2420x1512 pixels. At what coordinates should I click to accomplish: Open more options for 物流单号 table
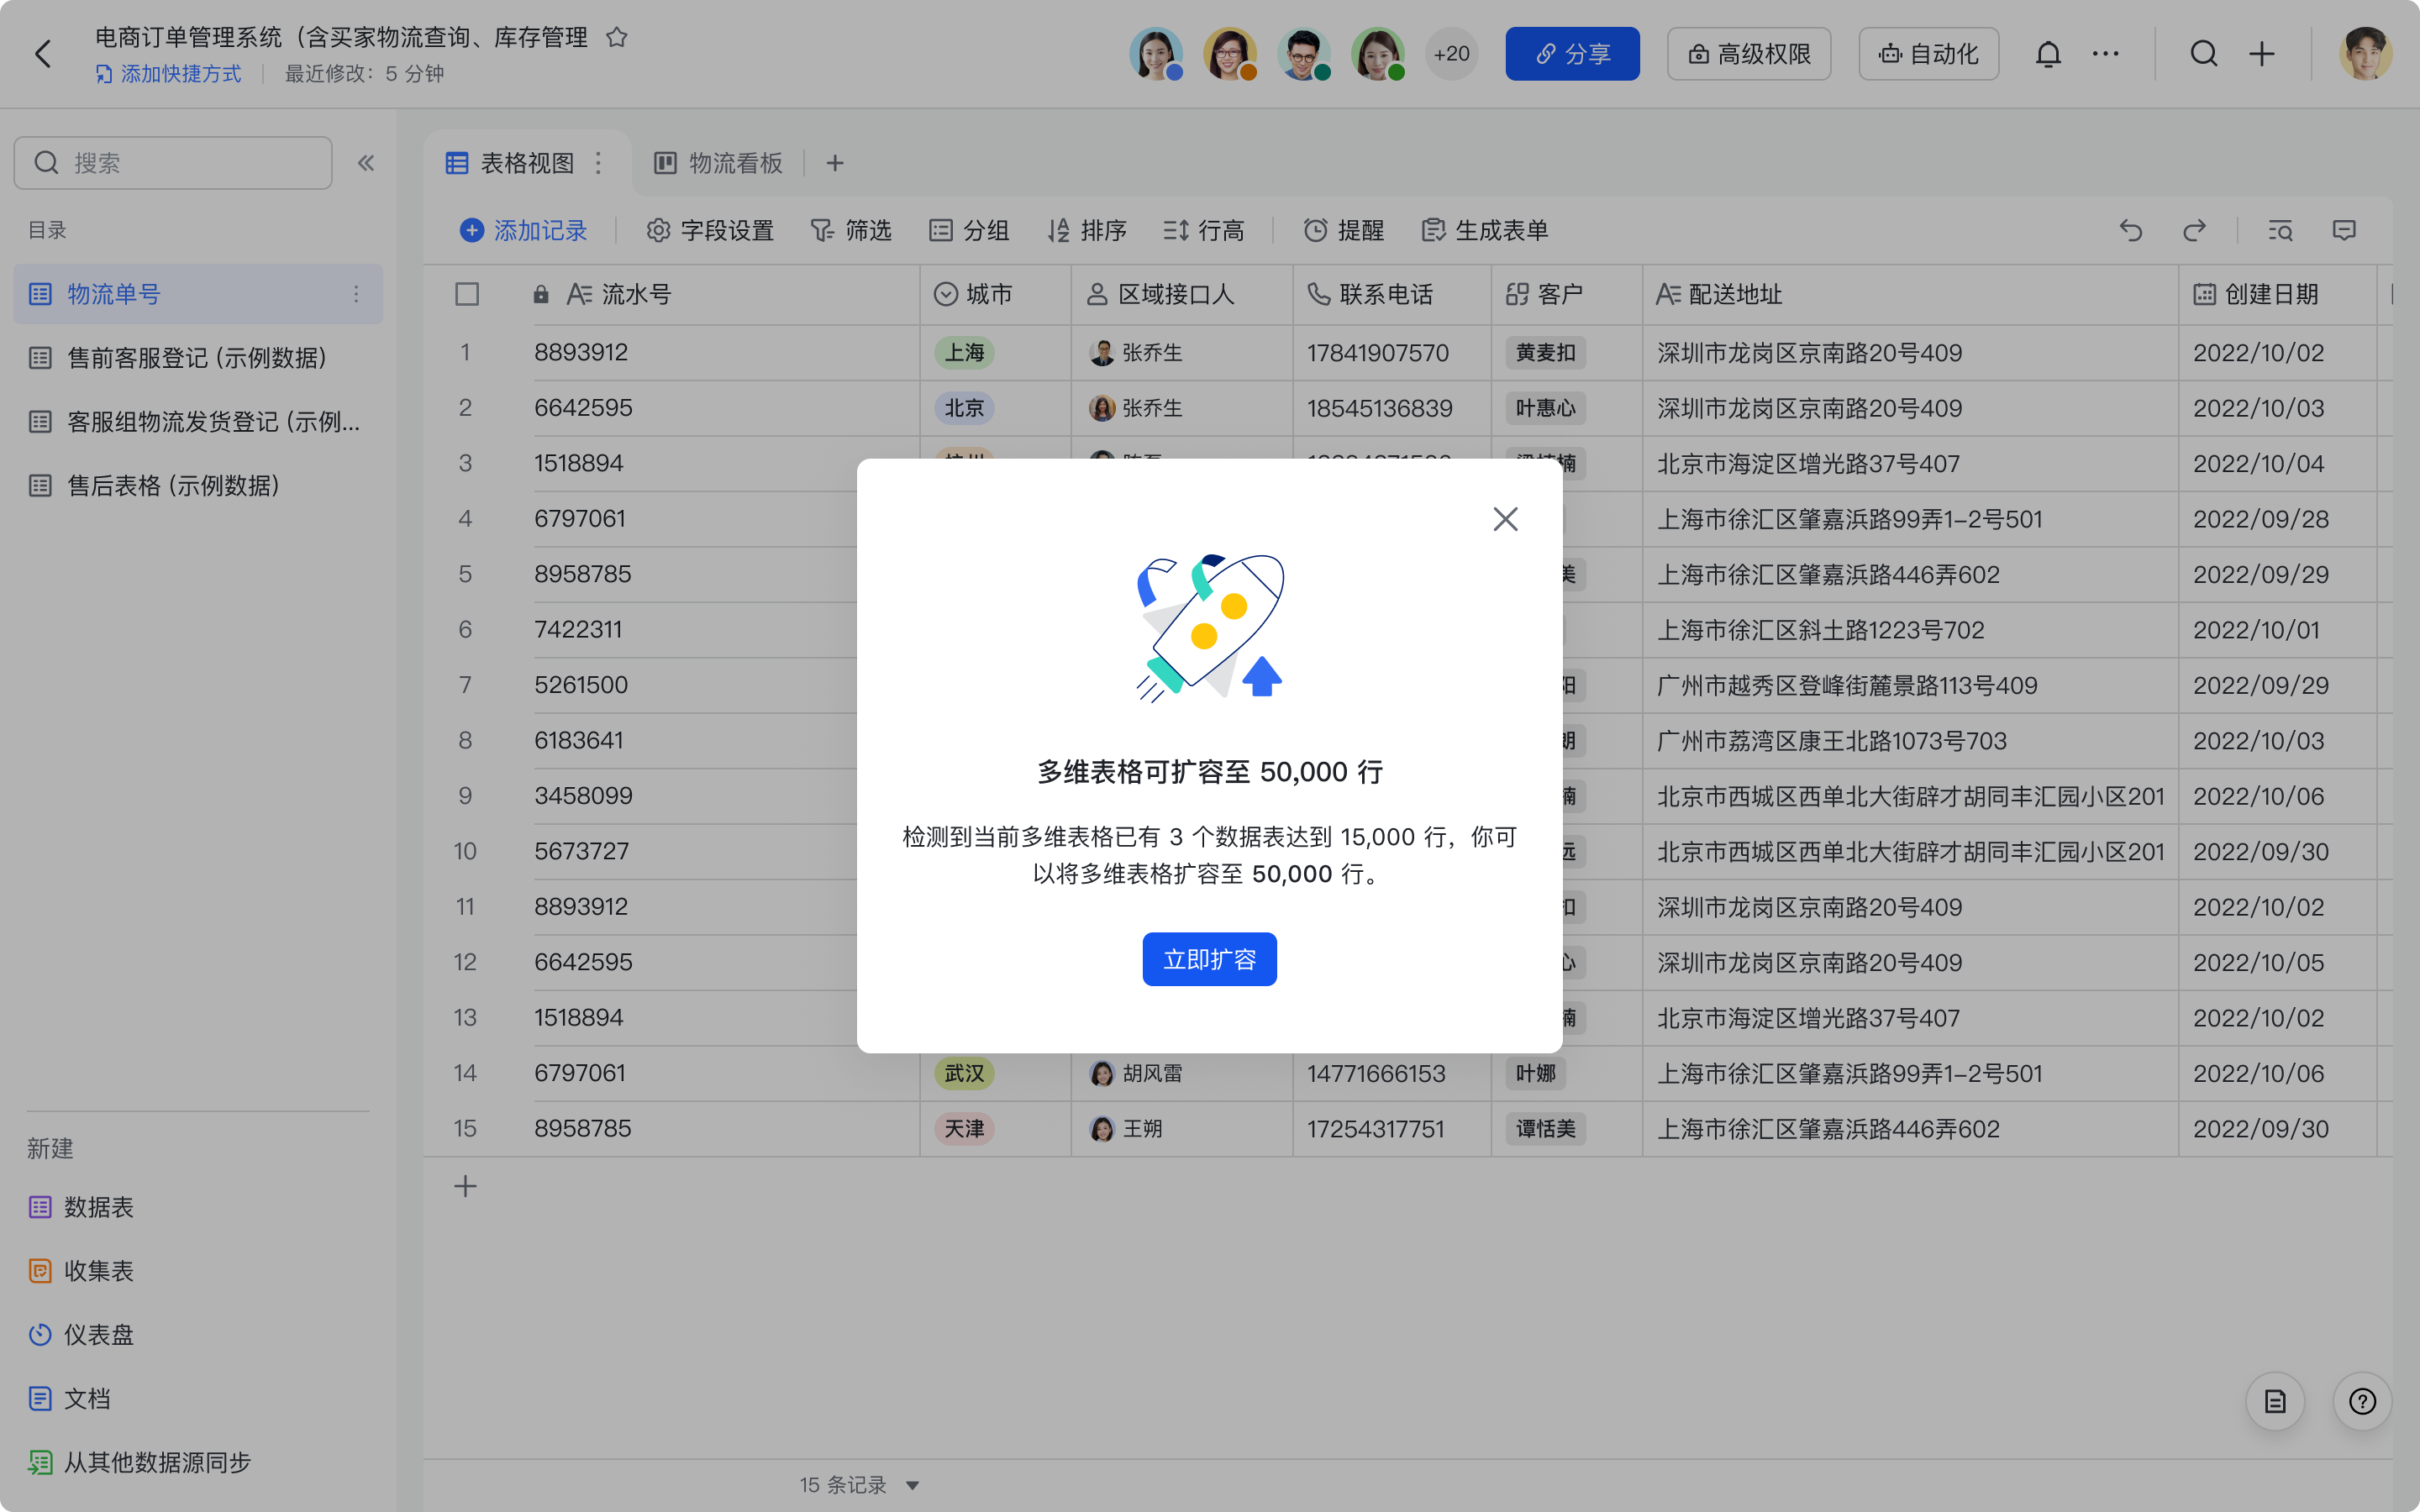click(356, 294)
